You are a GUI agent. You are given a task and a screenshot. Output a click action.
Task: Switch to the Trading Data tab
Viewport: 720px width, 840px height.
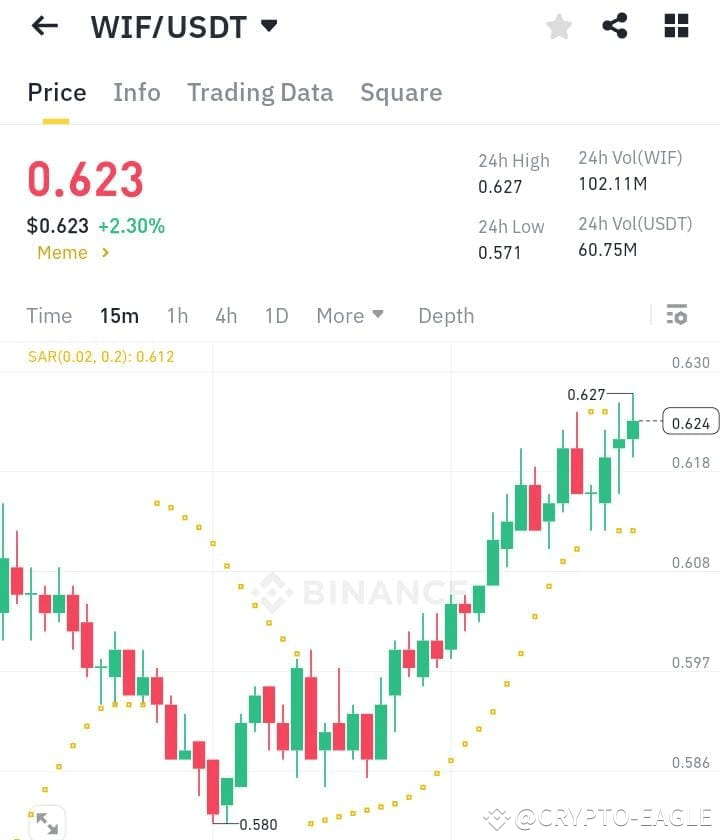pos(260,92)
